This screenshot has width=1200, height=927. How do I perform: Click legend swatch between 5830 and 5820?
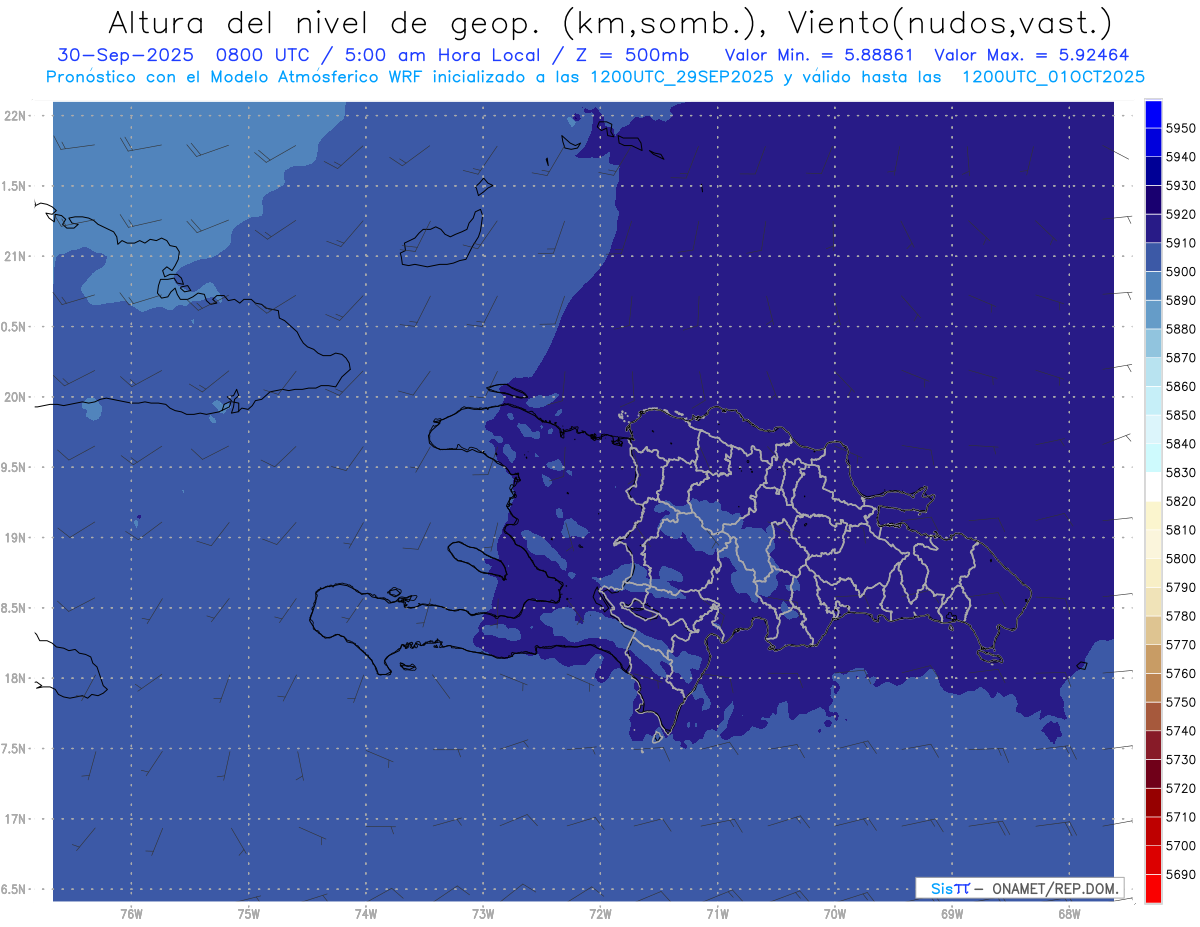(1153, 487)
